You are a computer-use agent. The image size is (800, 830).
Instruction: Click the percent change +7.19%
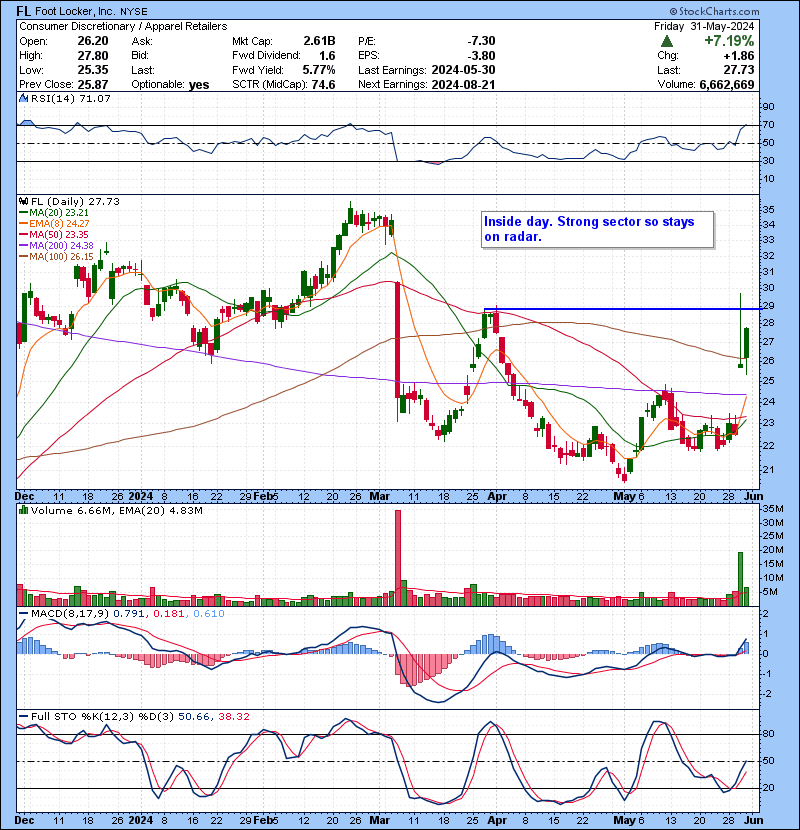(729, 41)
